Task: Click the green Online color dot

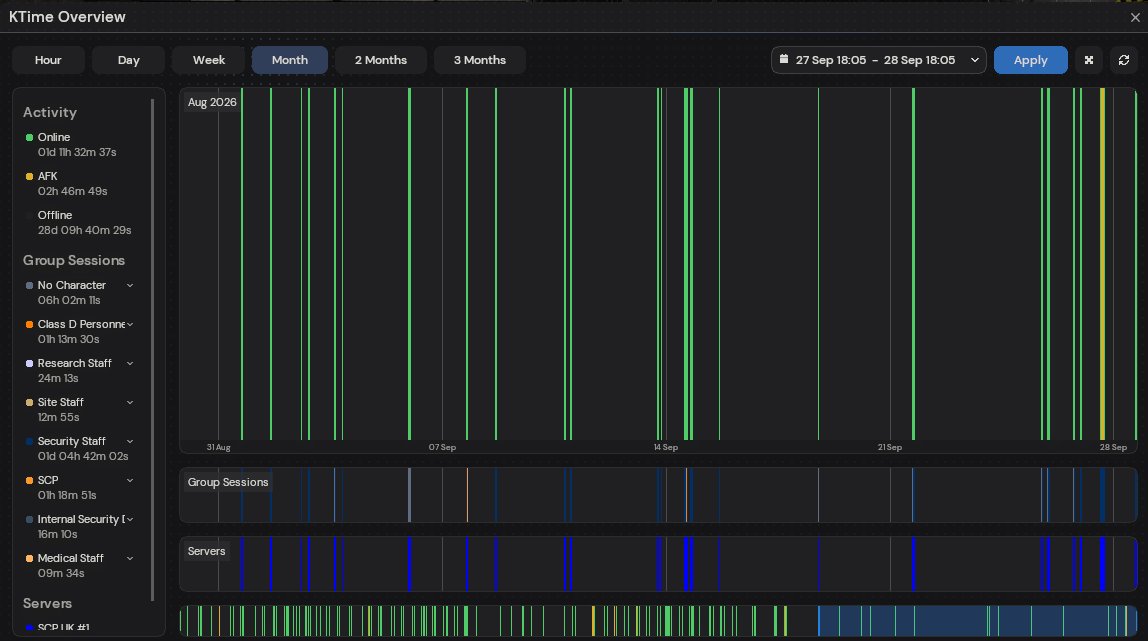Action: point(29,138)
